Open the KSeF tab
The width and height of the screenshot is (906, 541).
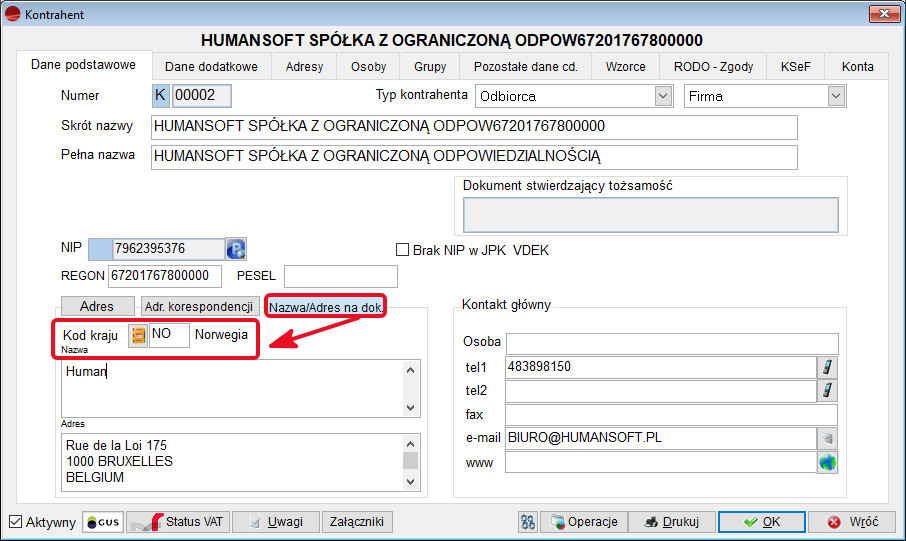796,66
